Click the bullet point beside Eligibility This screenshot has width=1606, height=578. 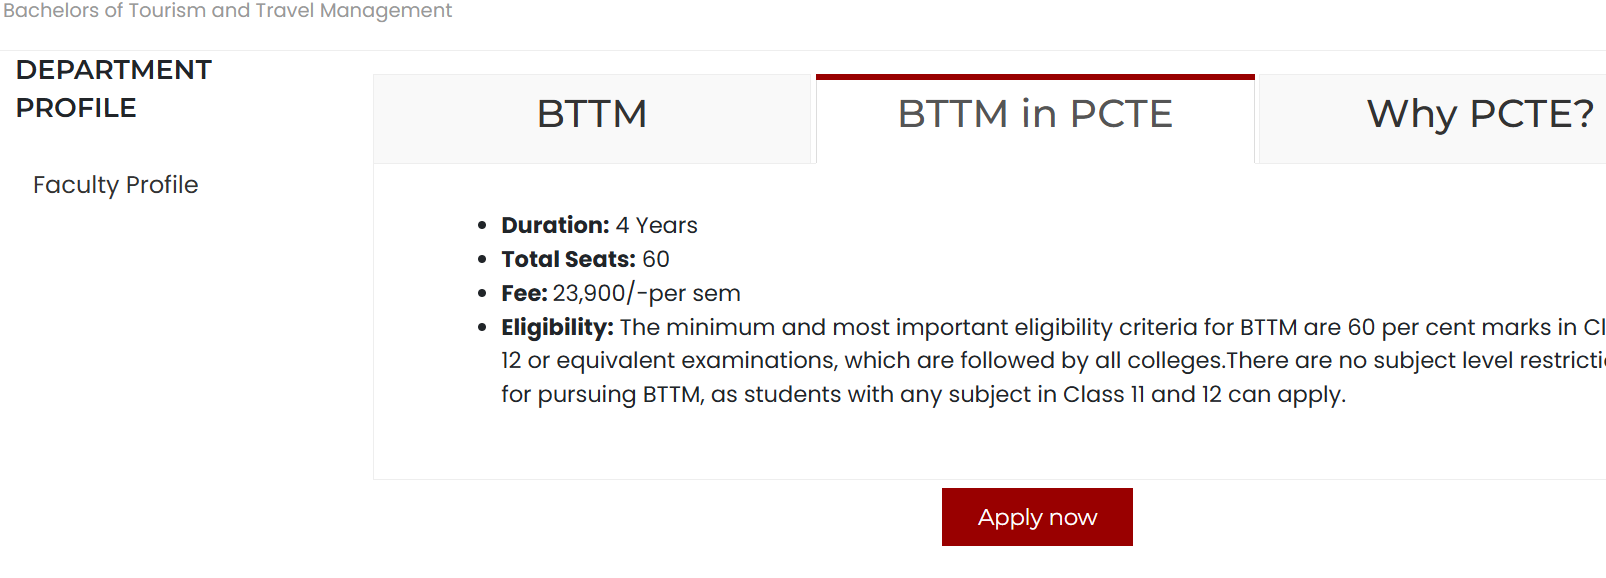pos(482,328)
